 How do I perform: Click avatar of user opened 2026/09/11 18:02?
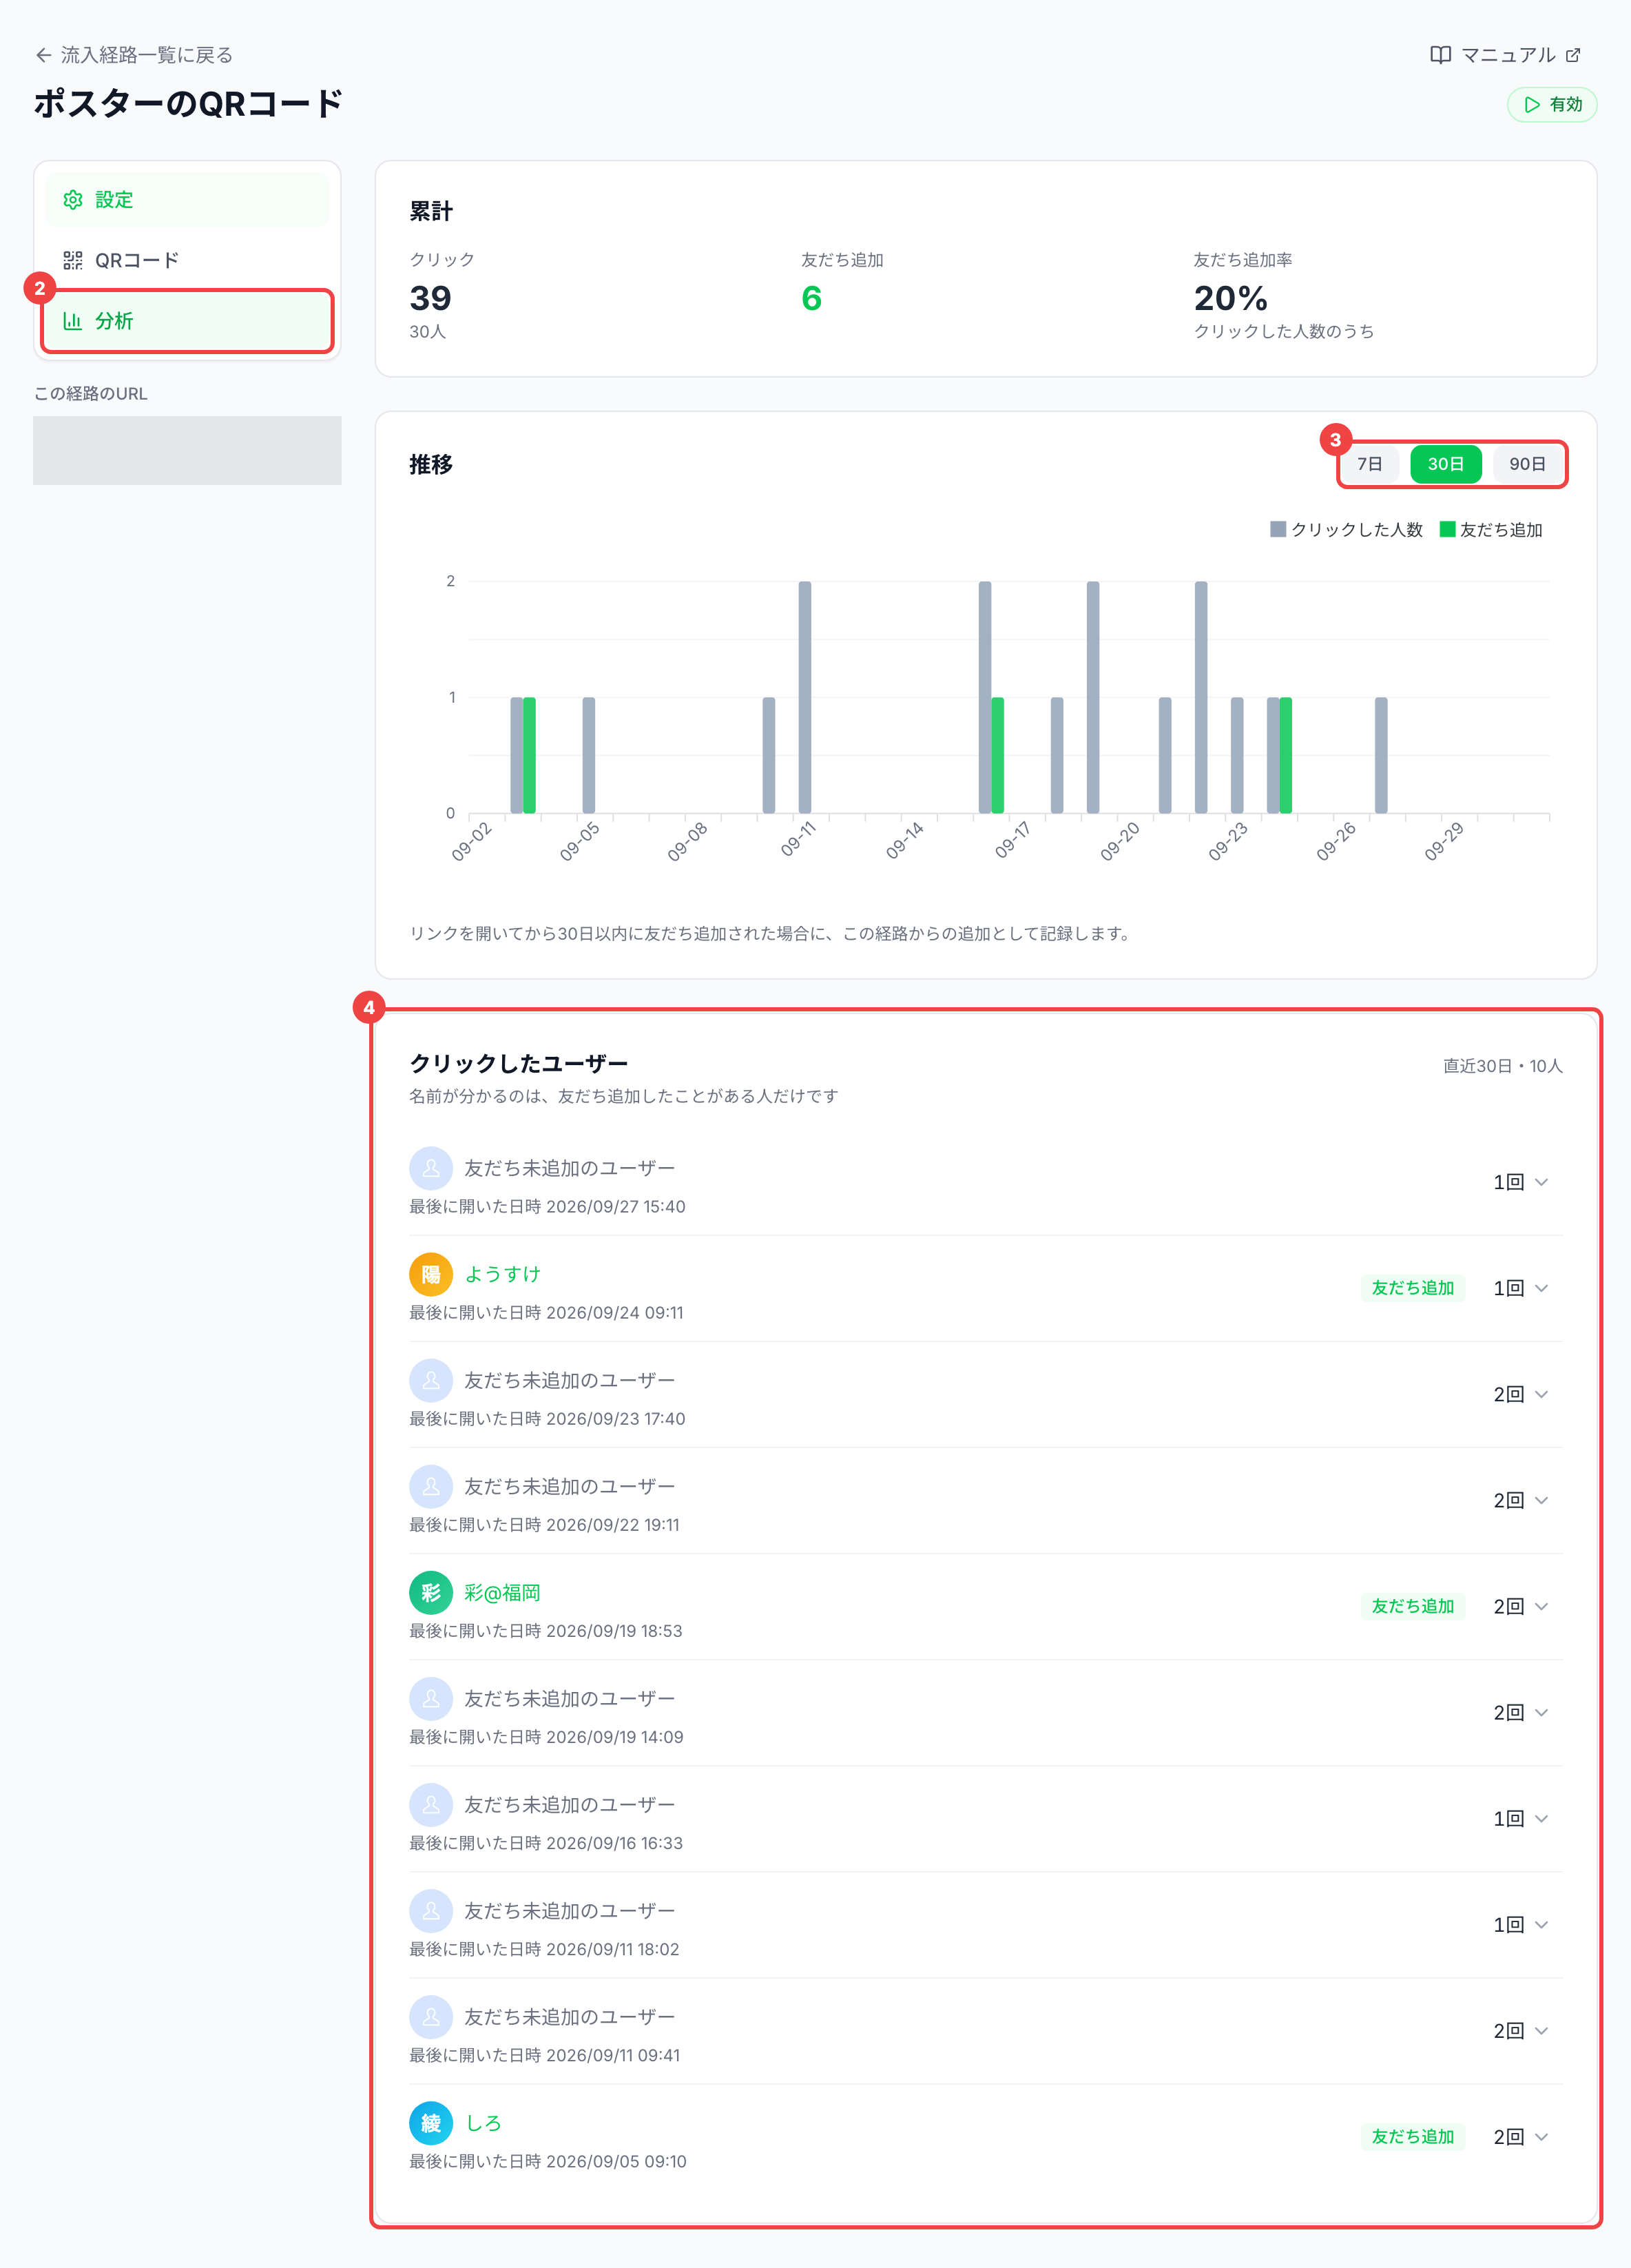[431, 1910]
